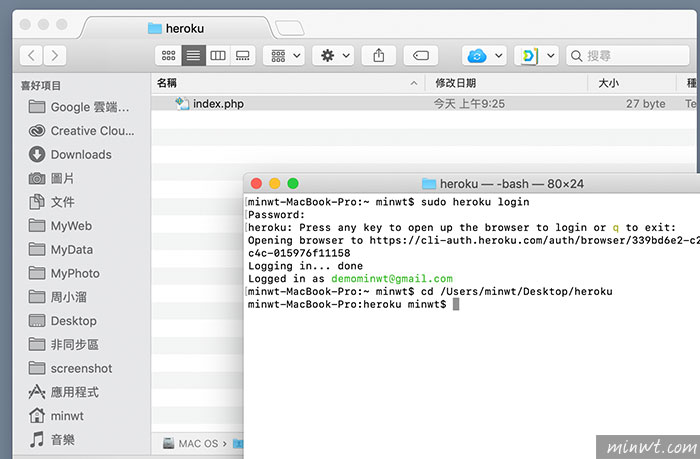
Task: Open 應用程式 in the sidebar
Action: 64,392
